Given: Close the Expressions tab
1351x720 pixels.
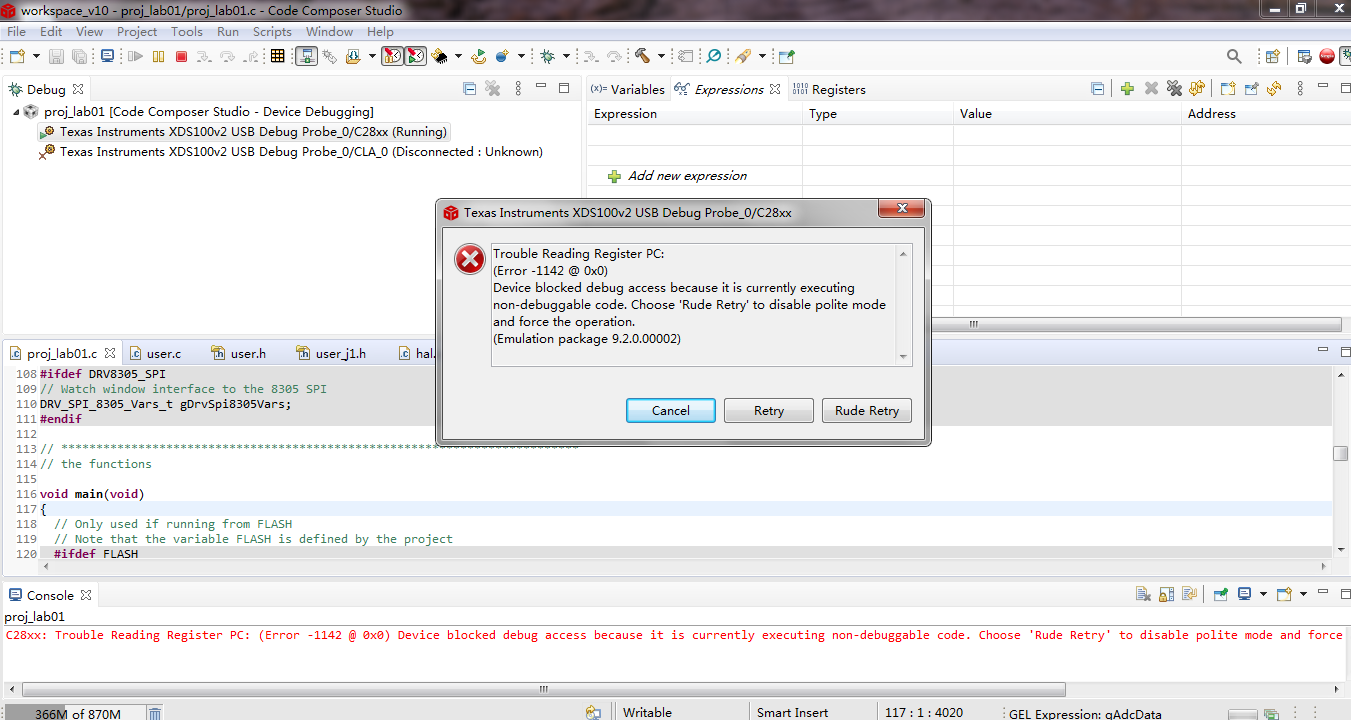Looking at the screenshot, I should pos(774,89).
